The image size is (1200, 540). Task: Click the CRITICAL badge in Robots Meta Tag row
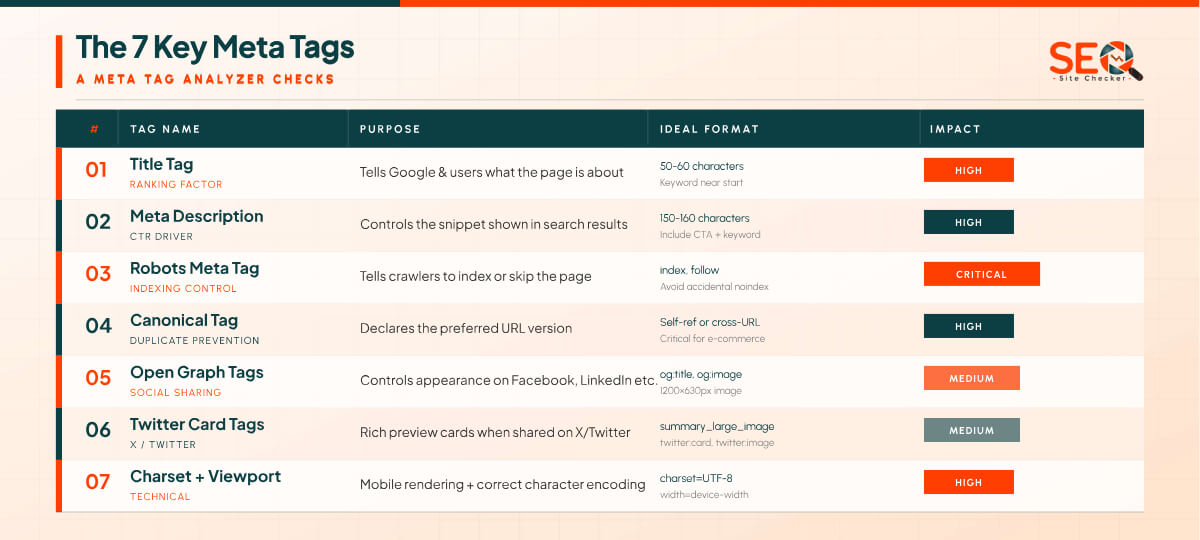pos(982,274)
